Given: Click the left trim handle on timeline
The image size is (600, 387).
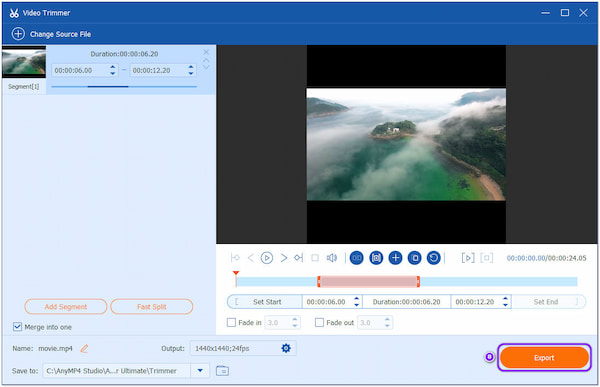Looking at the screenshot, I should click(x=319, y=282).
